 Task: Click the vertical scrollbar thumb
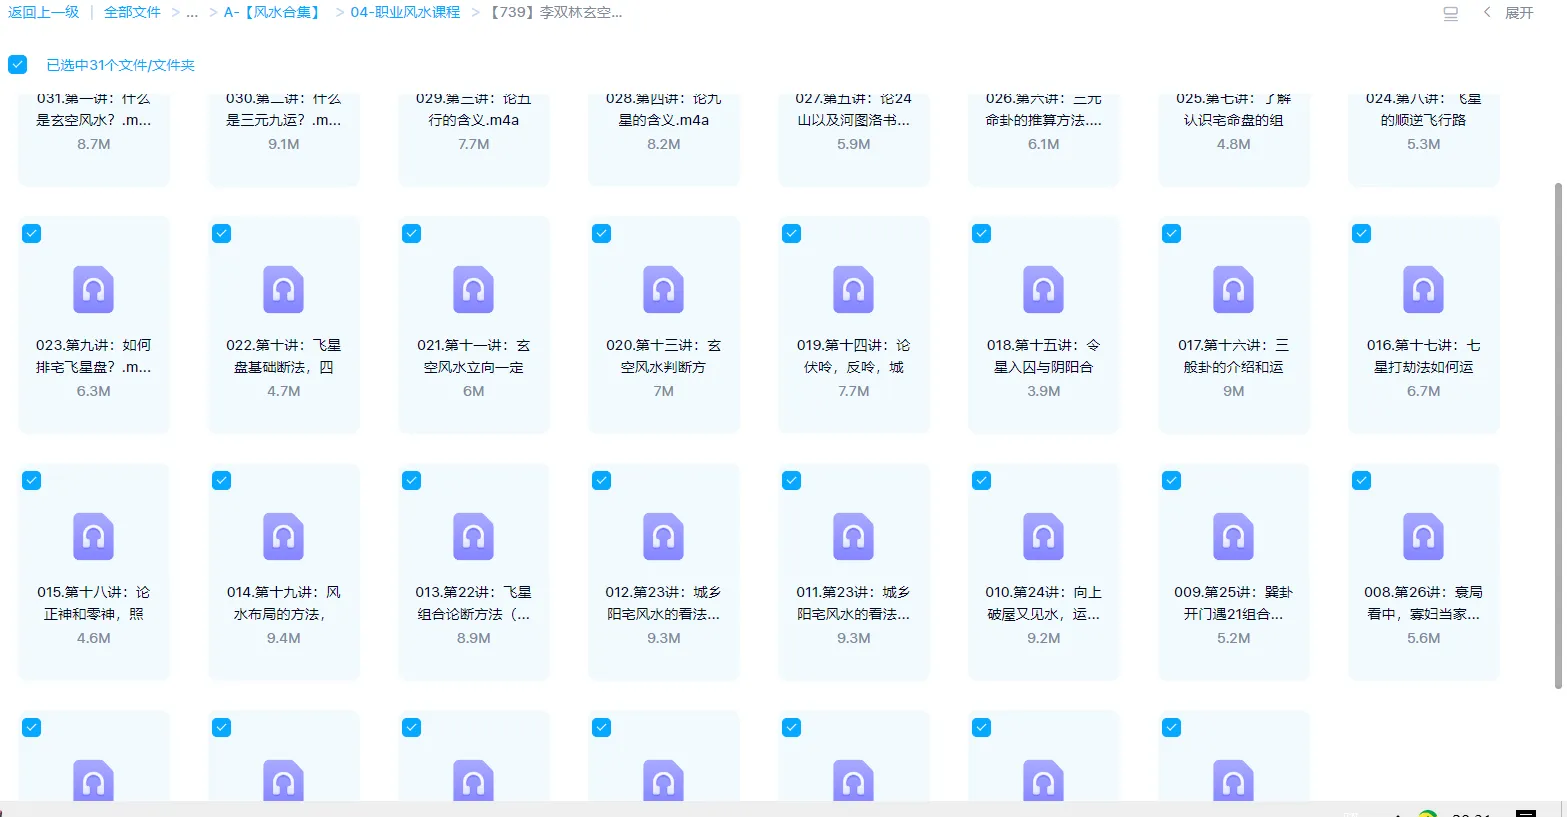coord(1558,435)
